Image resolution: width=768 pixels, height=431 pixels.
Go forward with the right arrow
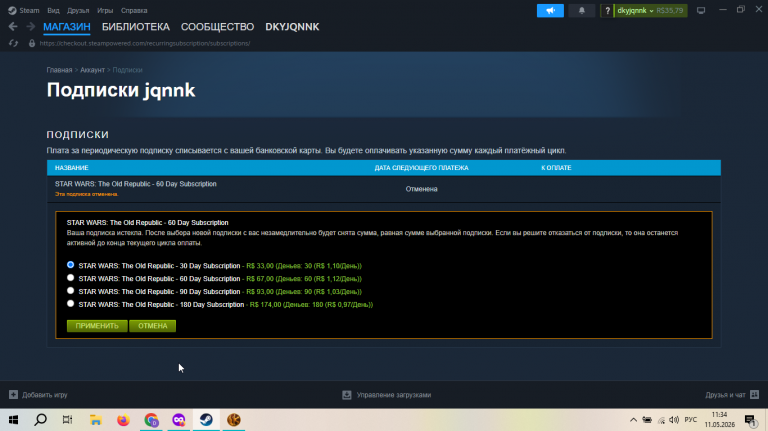[30, 26]
